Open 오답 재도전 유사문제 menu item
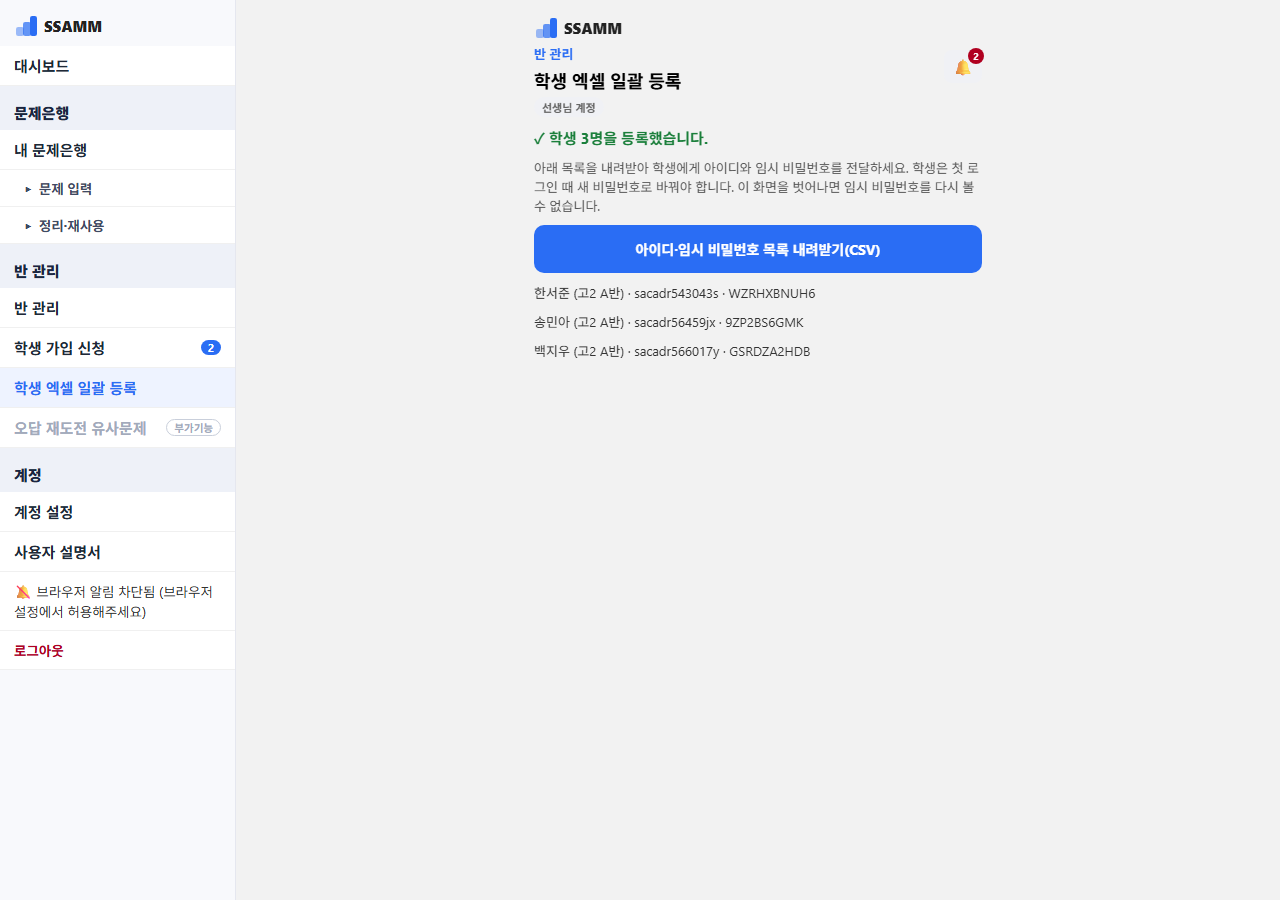Viewport: 1280px width, 900px height. 117,428
